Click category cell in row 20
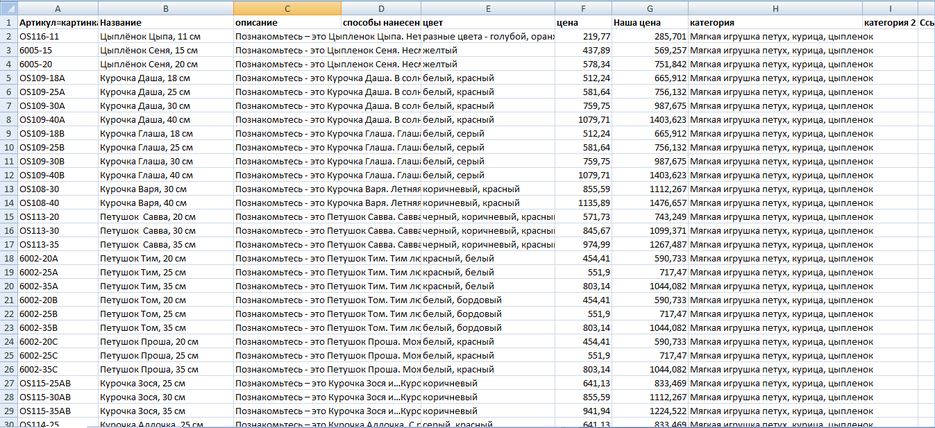The height and width of the screenshot is (428, 935). [775, 286]
